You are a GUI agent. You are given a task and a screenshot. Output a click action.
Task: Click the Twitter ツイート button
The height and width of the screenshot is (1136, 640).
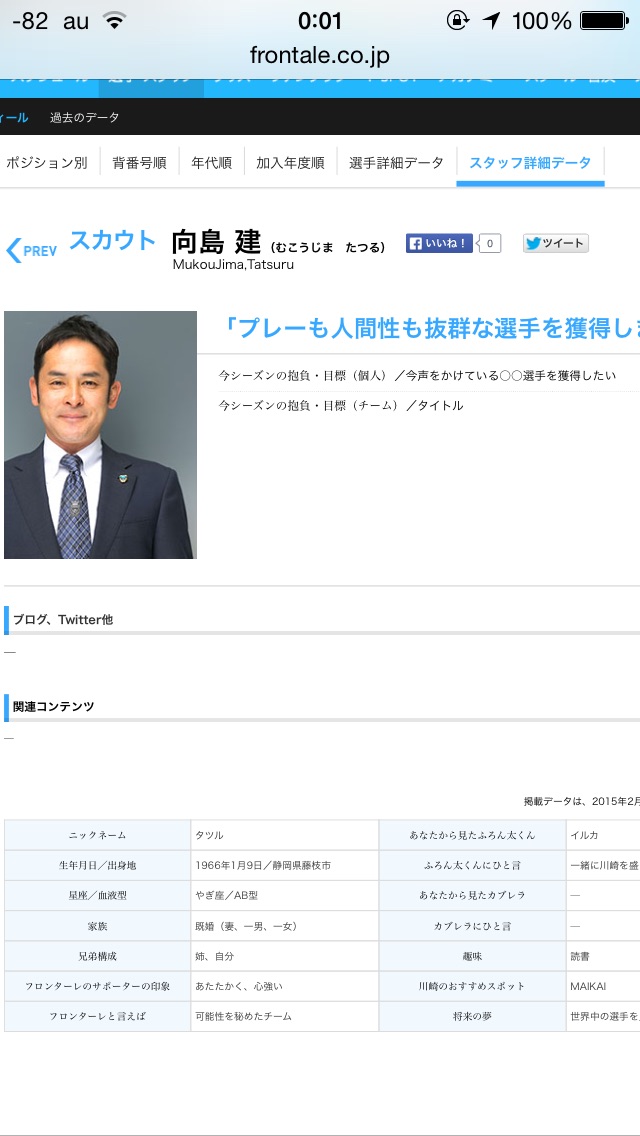pyautogui.click(x=555, y=243)
